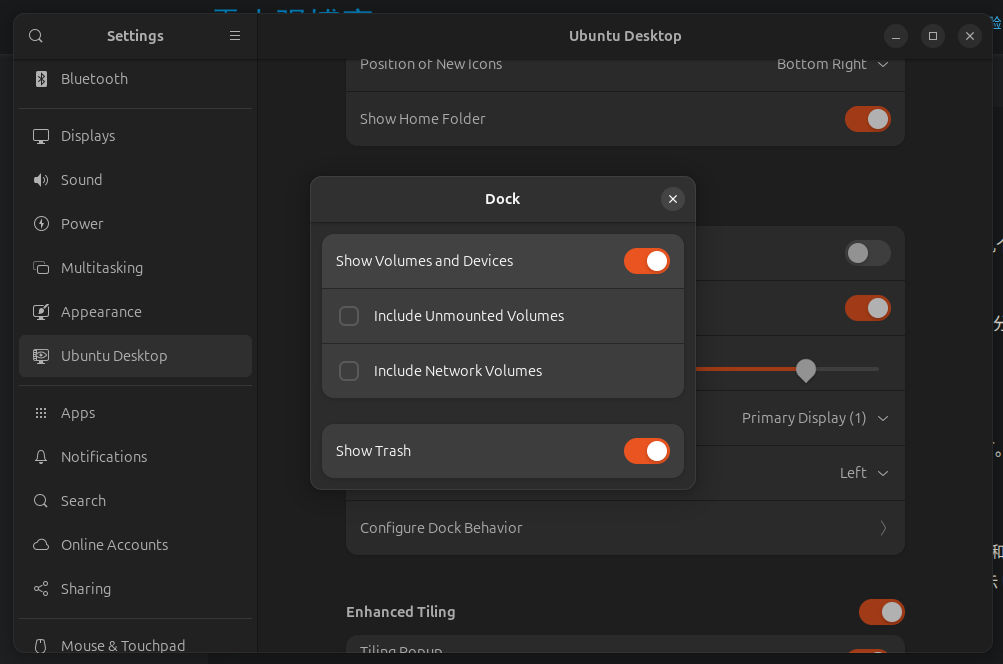This screenshot has height=664, width=1003.
Task: Check Include Network Volumes checkbox
Action: [349, 371]
